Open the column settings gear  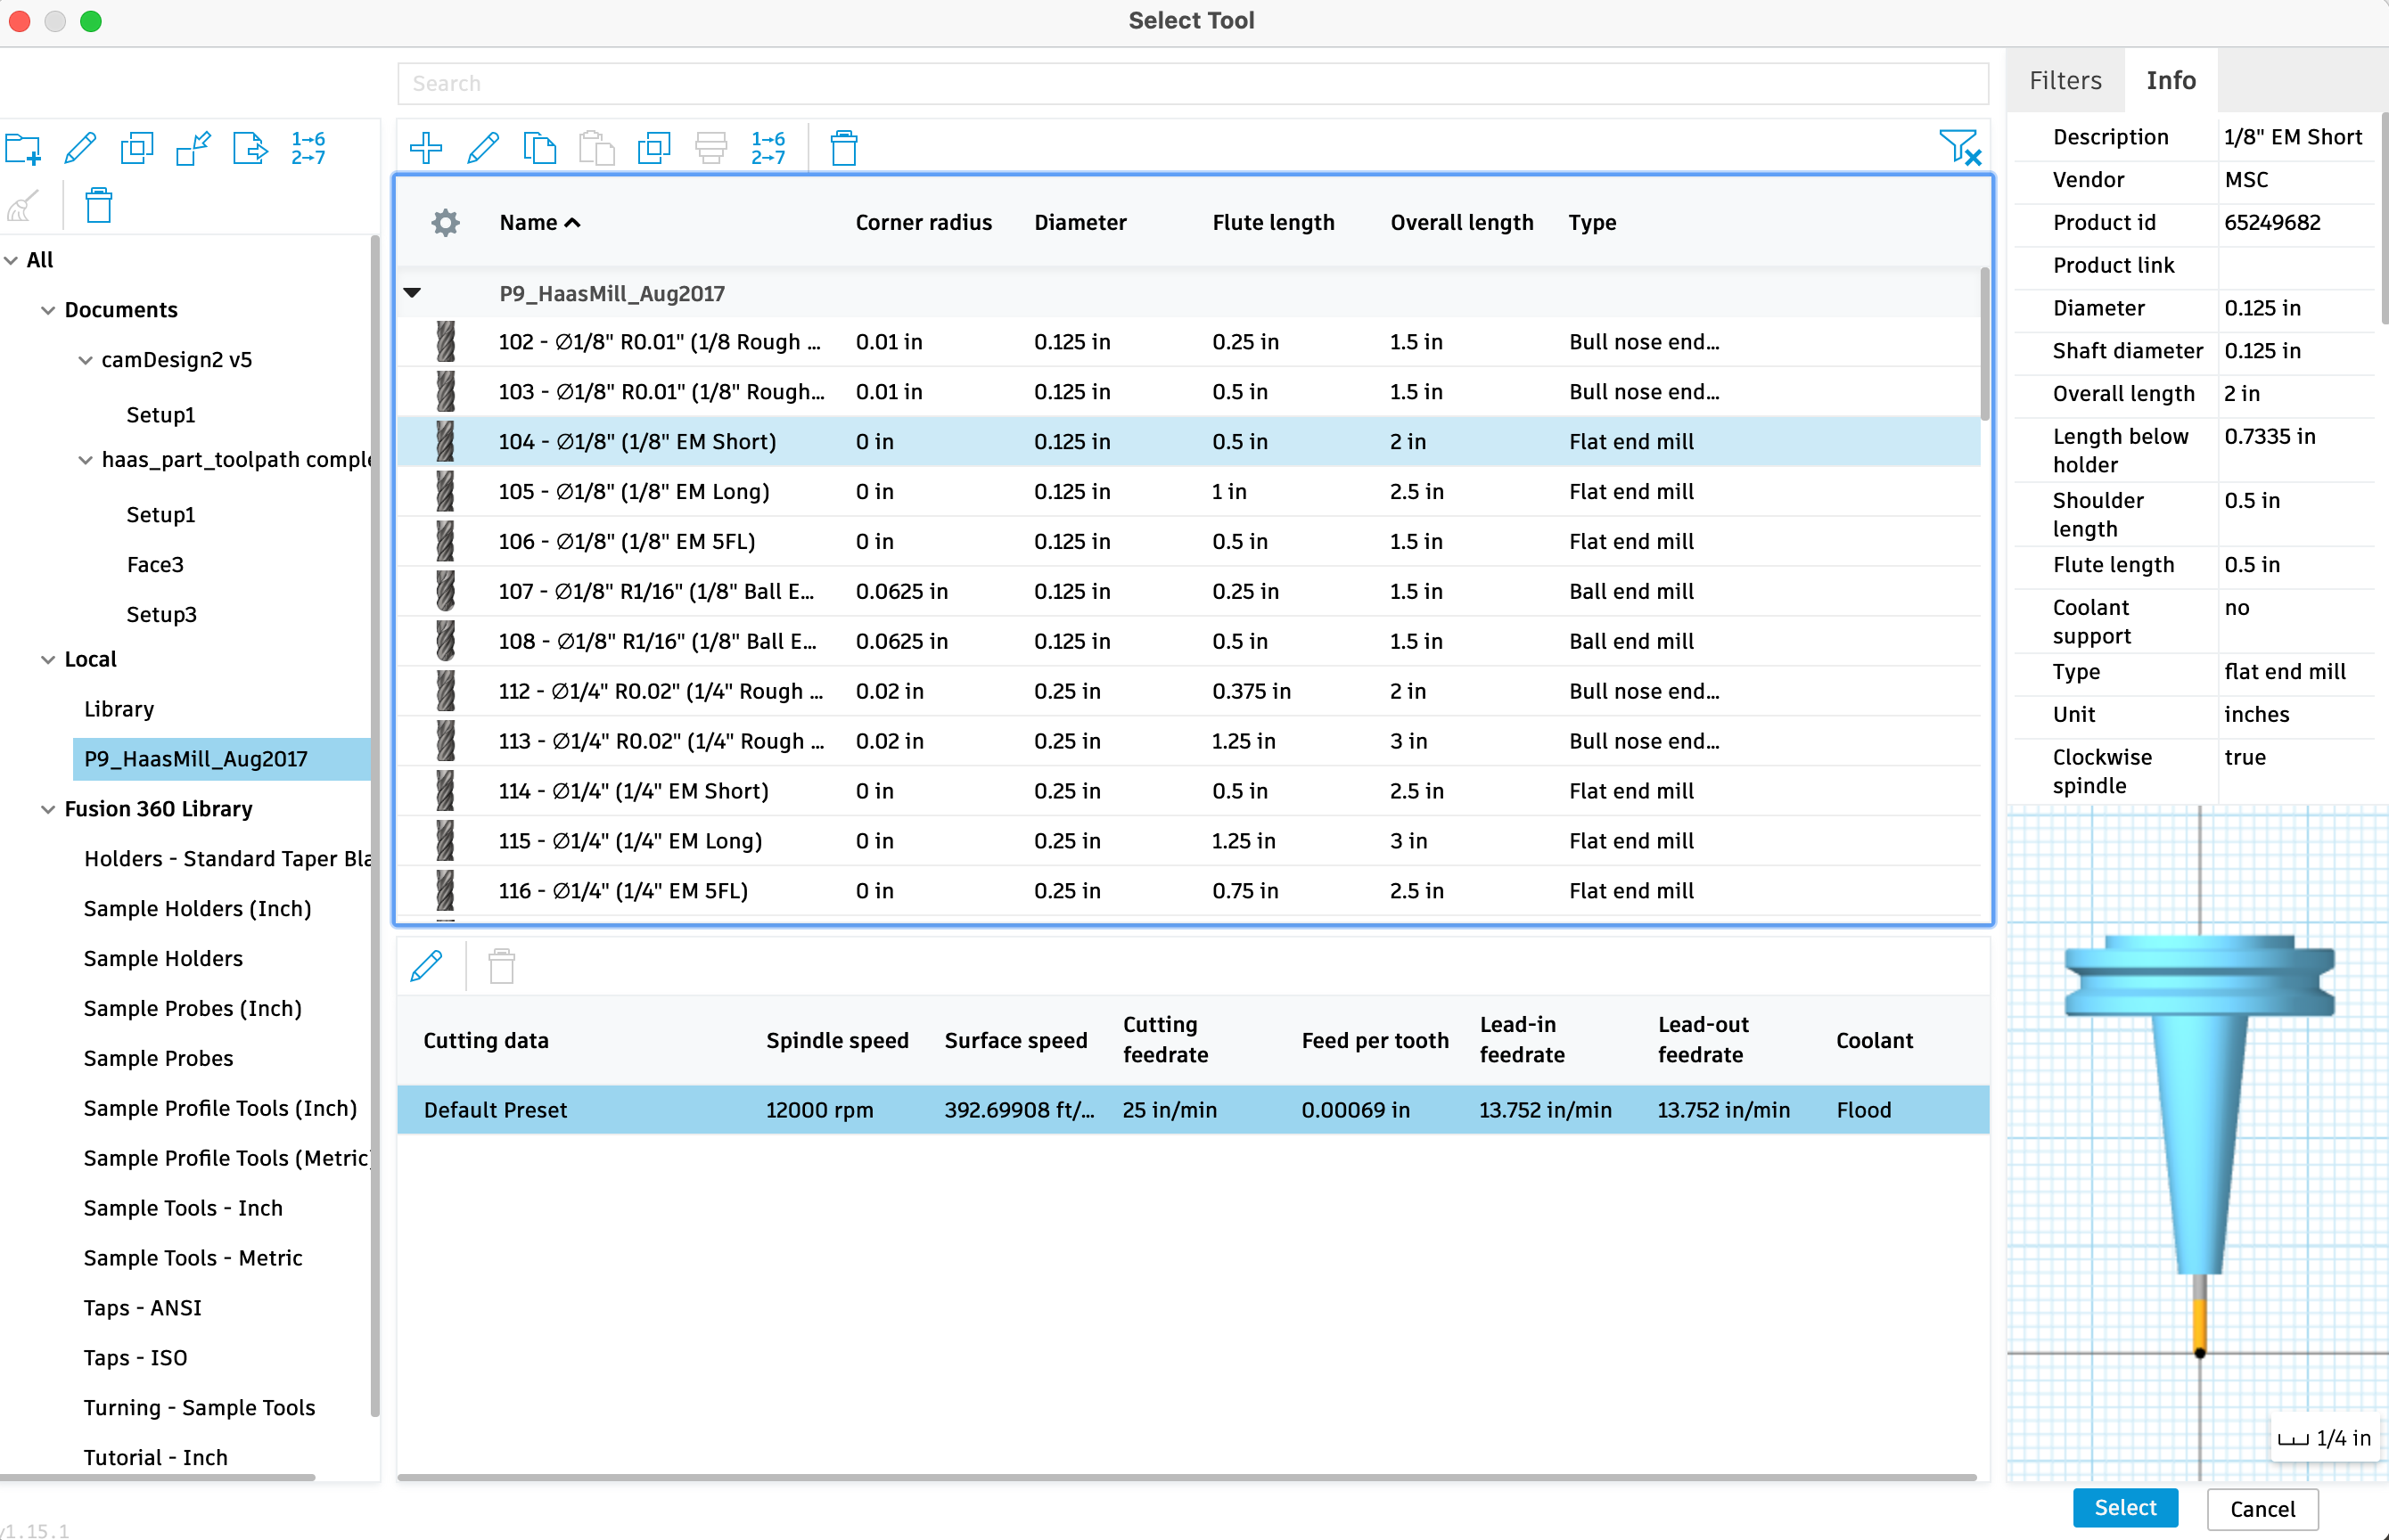click(x=445, y=222)
